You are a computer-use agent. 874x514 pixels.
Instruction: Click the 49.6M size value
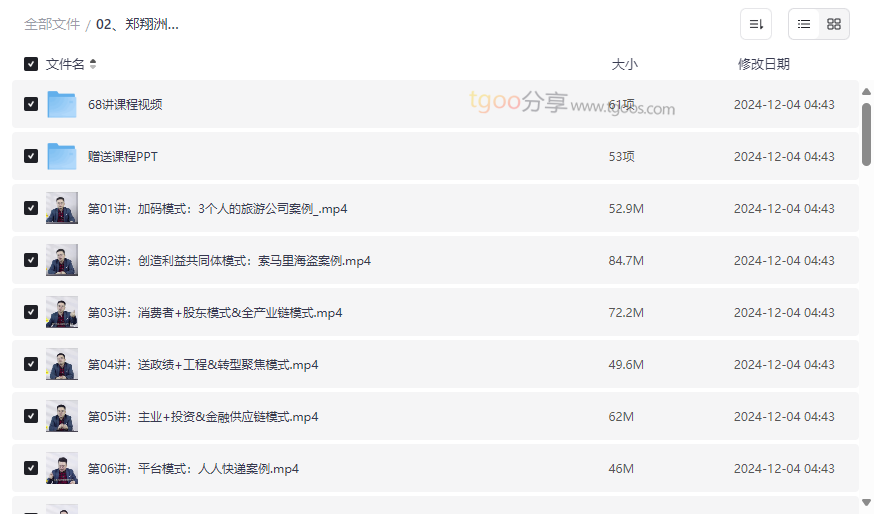(x=626, y=365)
